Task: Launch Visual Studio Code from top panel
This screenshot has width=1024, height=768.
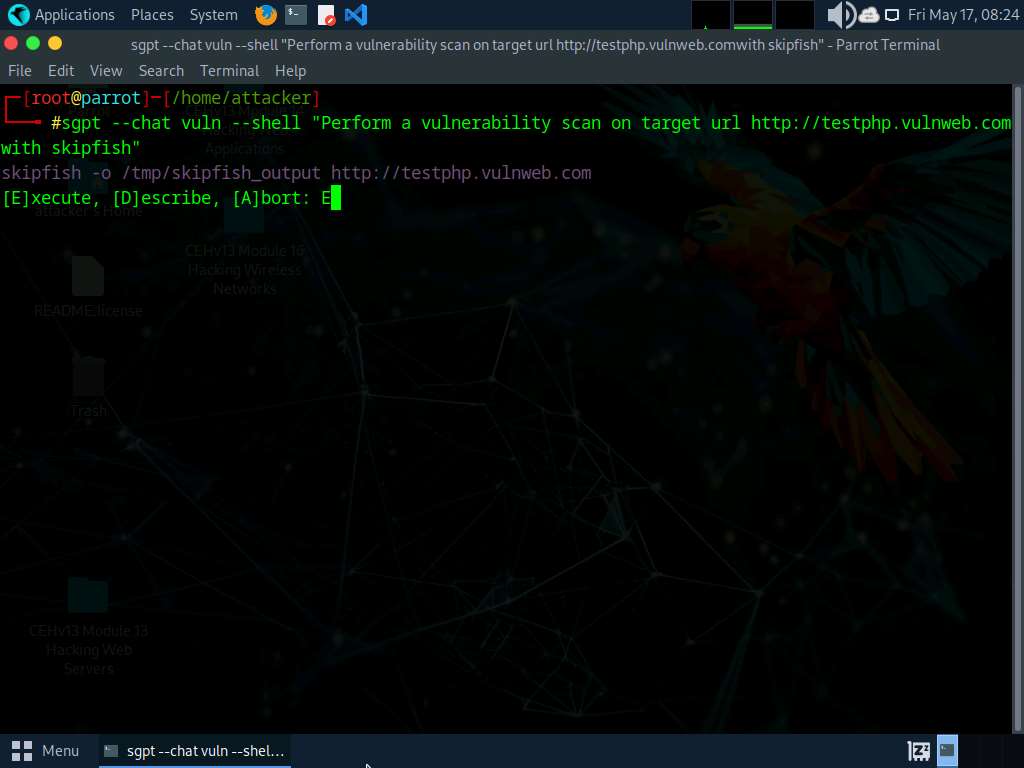Action: pyautogui.click(x=355, y=15)
